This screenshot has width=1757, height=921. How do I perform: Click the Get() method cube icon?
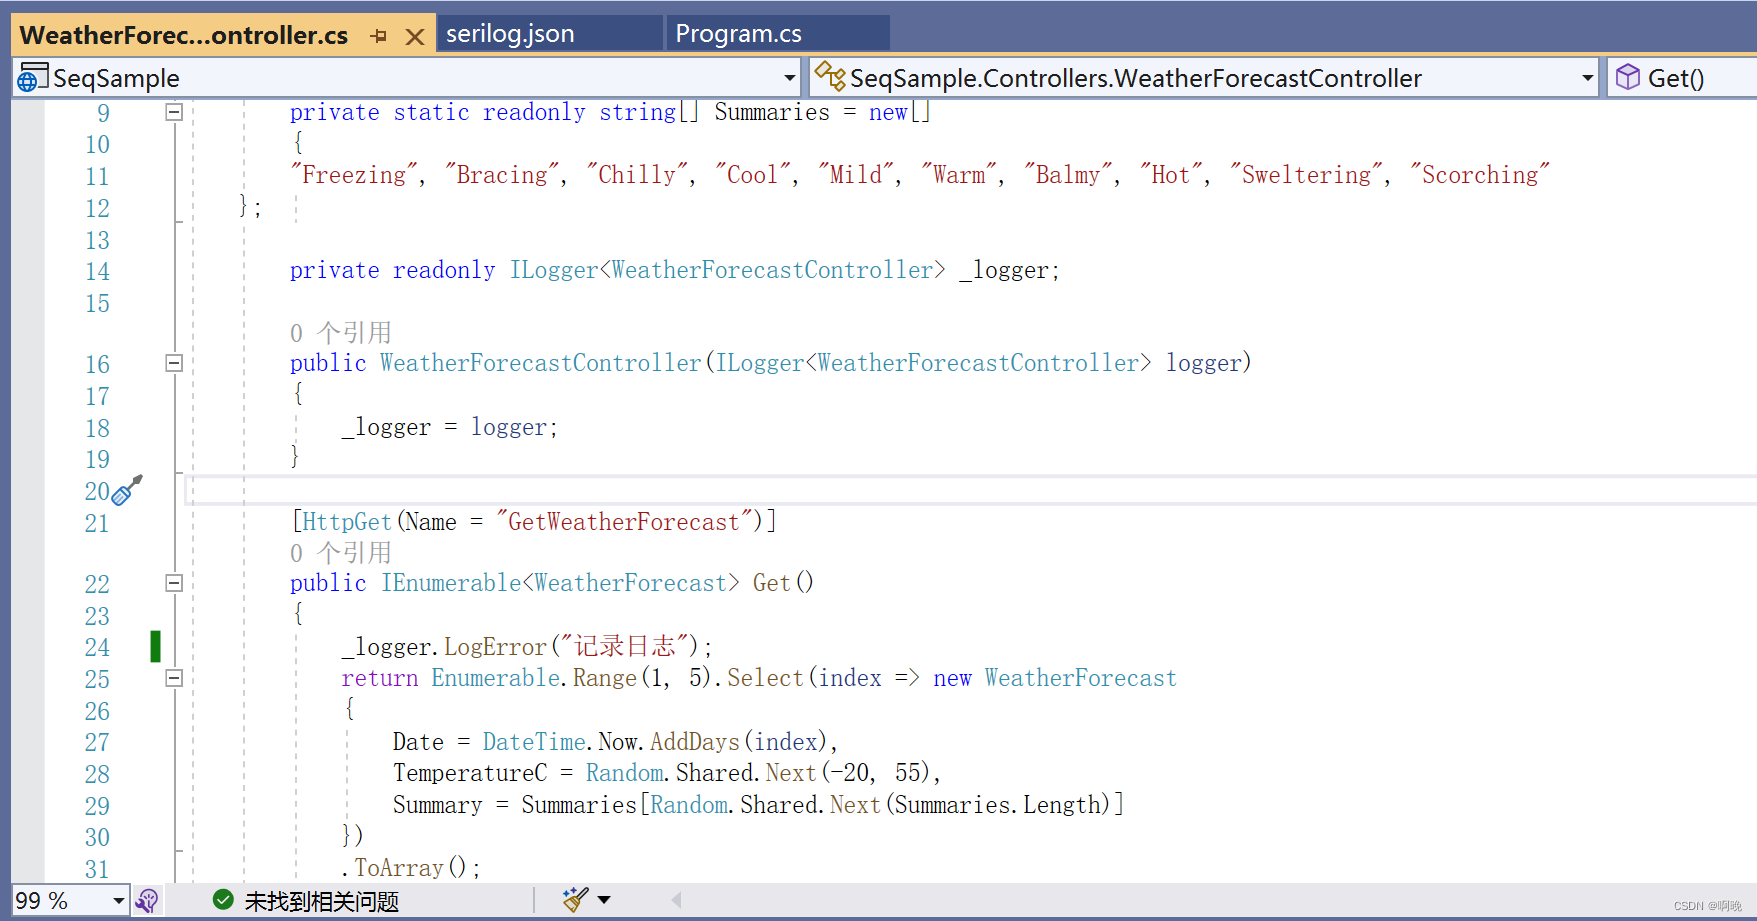click(1628, 77)
